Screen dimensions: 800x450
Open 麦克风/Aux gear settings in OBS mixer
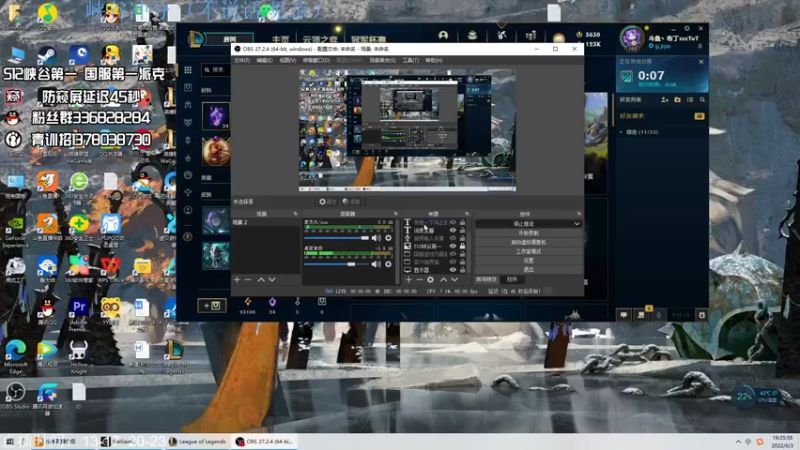coord(388,238)
